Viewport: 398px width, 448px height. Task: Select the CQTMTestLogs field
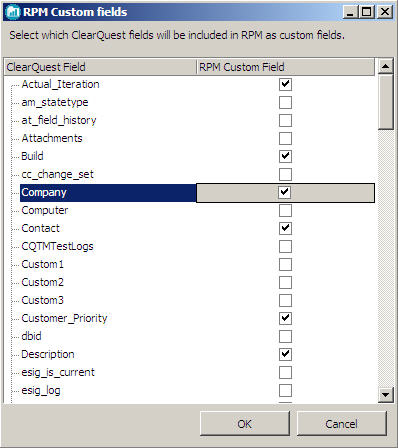[x=57, y=246]
